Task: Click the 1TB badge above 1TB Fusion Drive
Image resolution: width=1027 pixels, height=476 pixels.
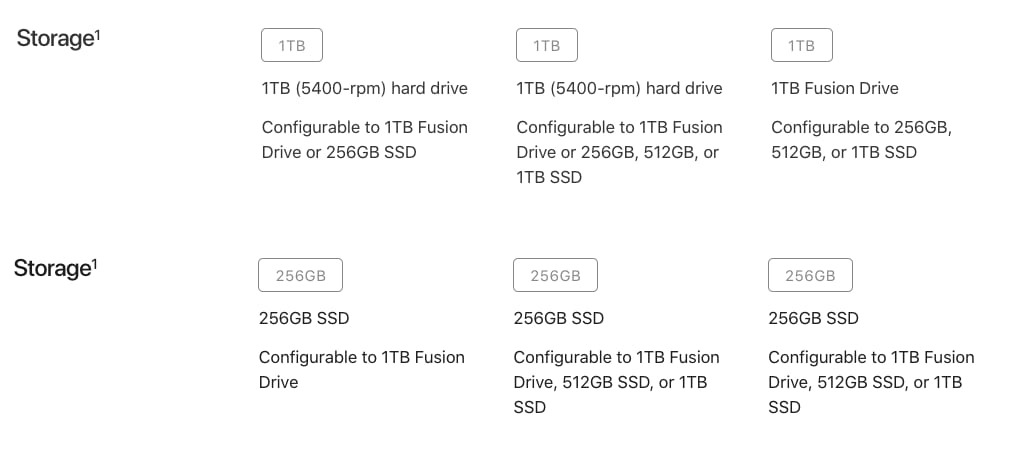Action: [802, 45]
